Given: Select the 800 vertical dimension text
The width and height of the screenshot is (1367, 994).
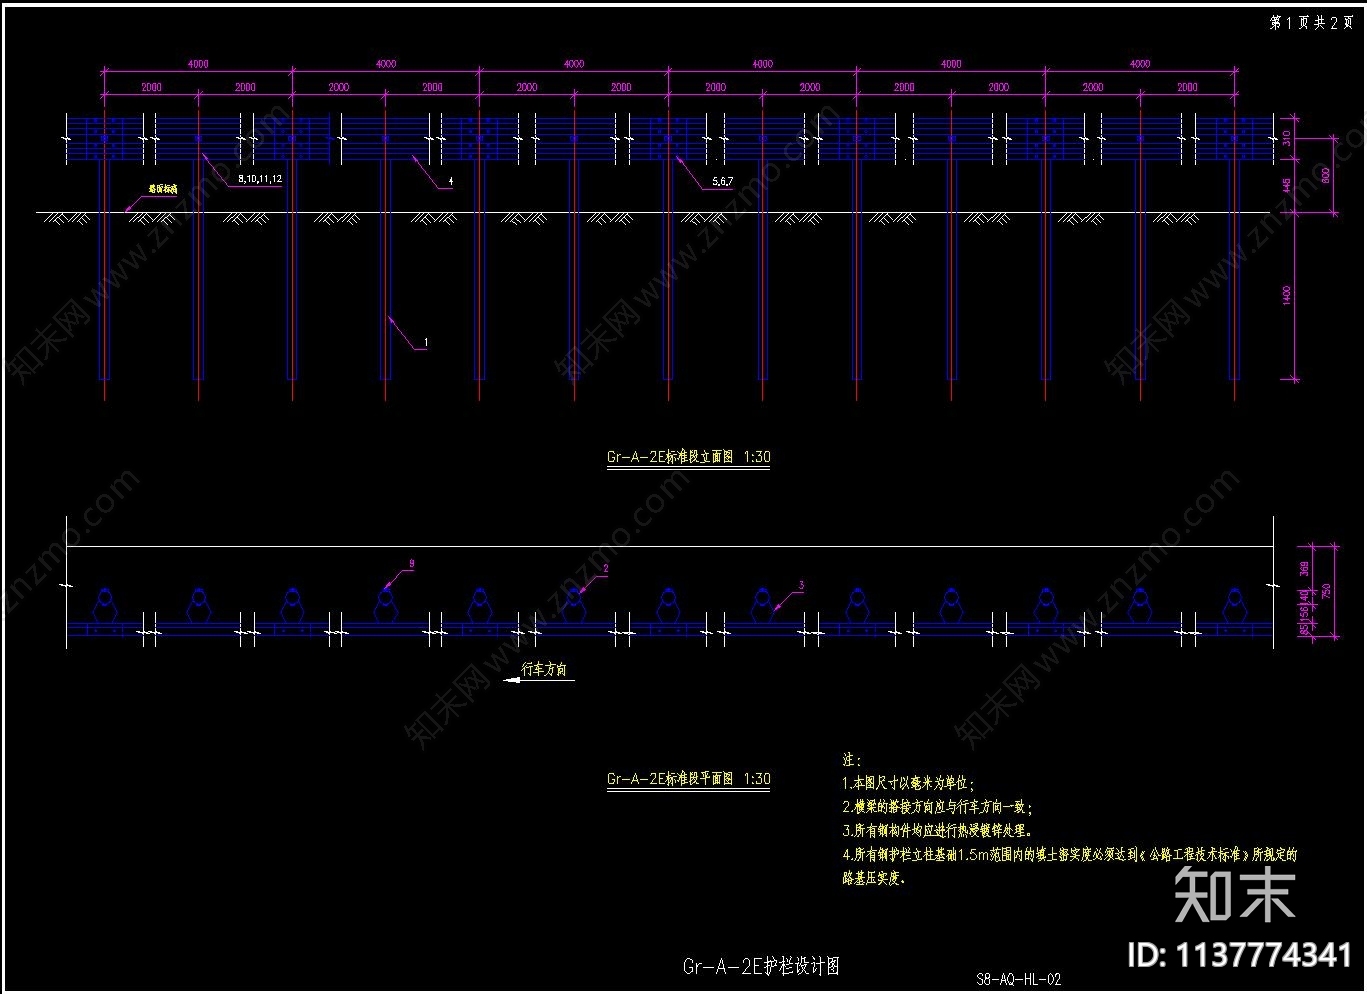Looking at the screenshot, I should click(x=1326, y=175).
